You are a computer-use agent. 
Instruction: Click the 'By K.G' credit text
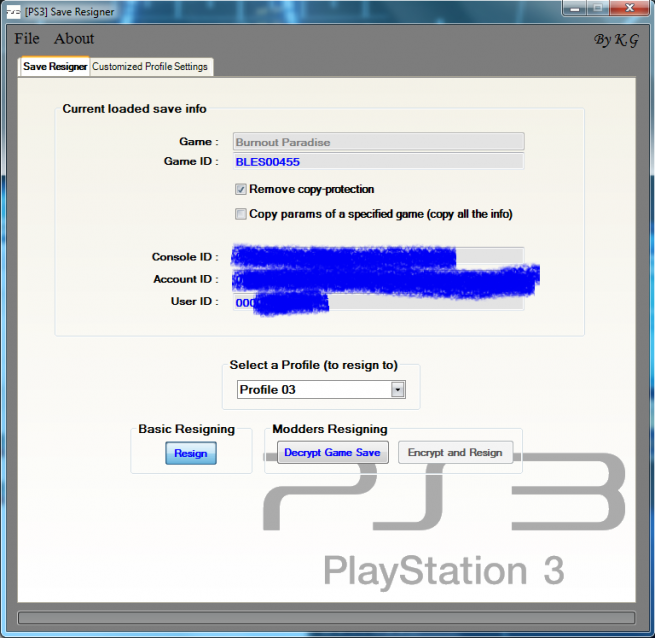click(617, 40)
